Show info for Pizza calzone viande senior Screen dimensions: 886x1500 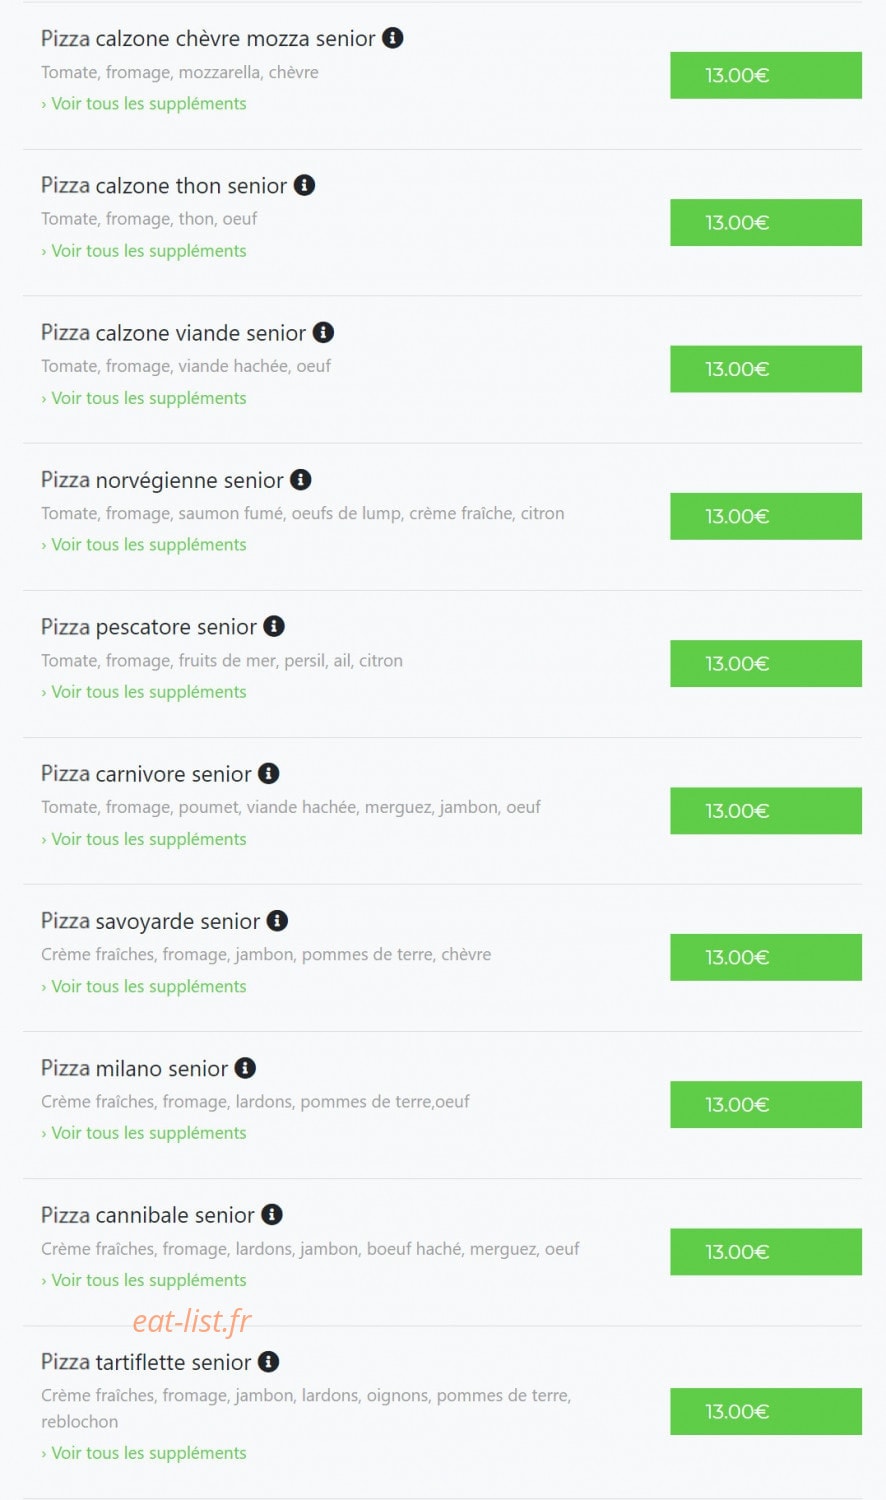(x=323, y=332)
